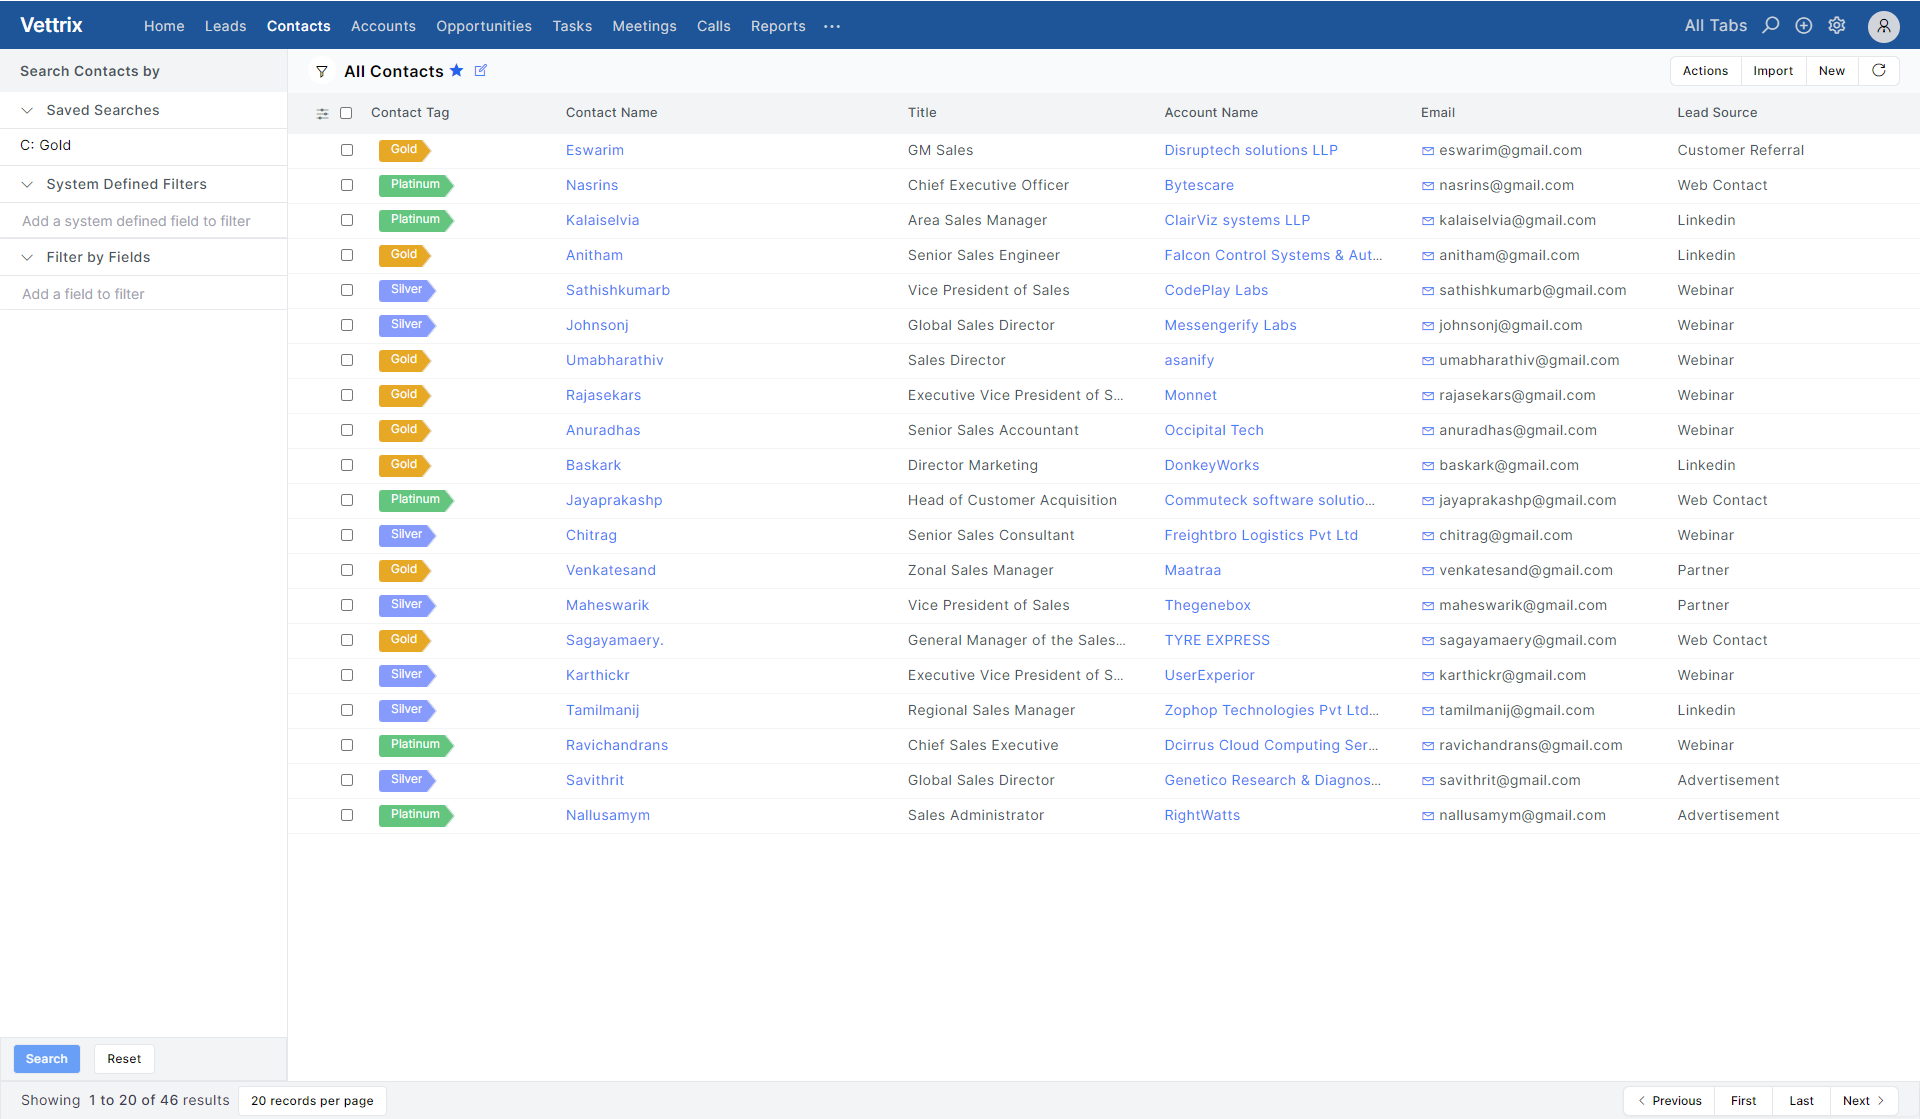Select the Eswarim row checkbox

[x=347, y=150]
